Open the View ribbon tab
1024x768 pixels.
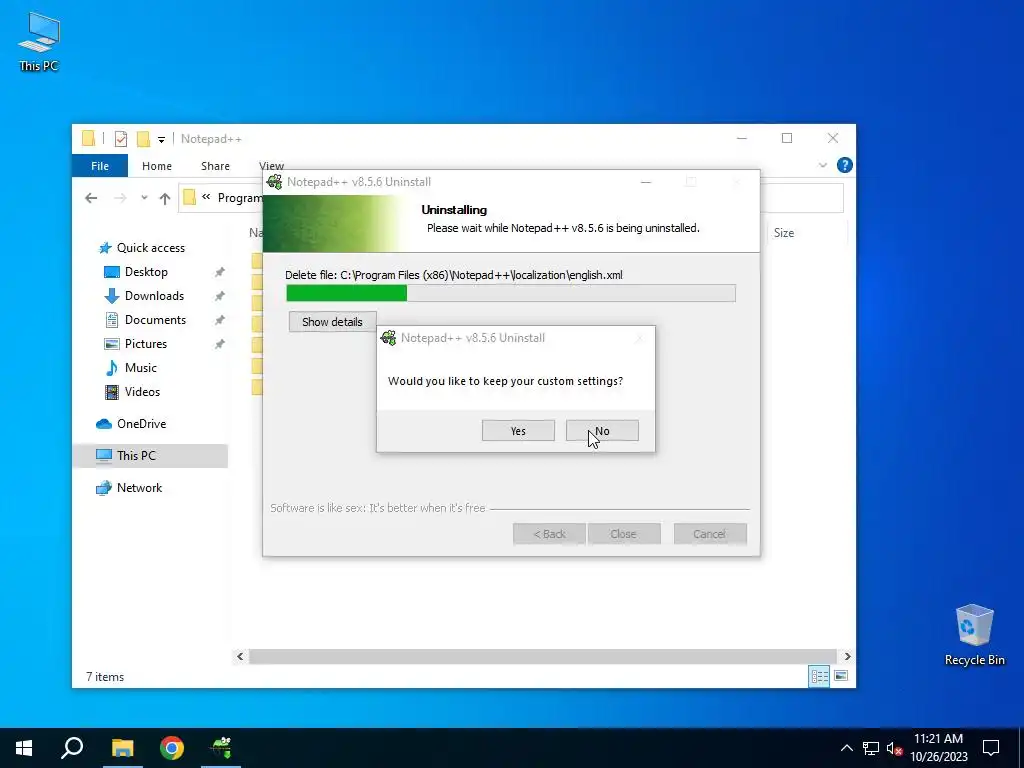click(271, 166)
